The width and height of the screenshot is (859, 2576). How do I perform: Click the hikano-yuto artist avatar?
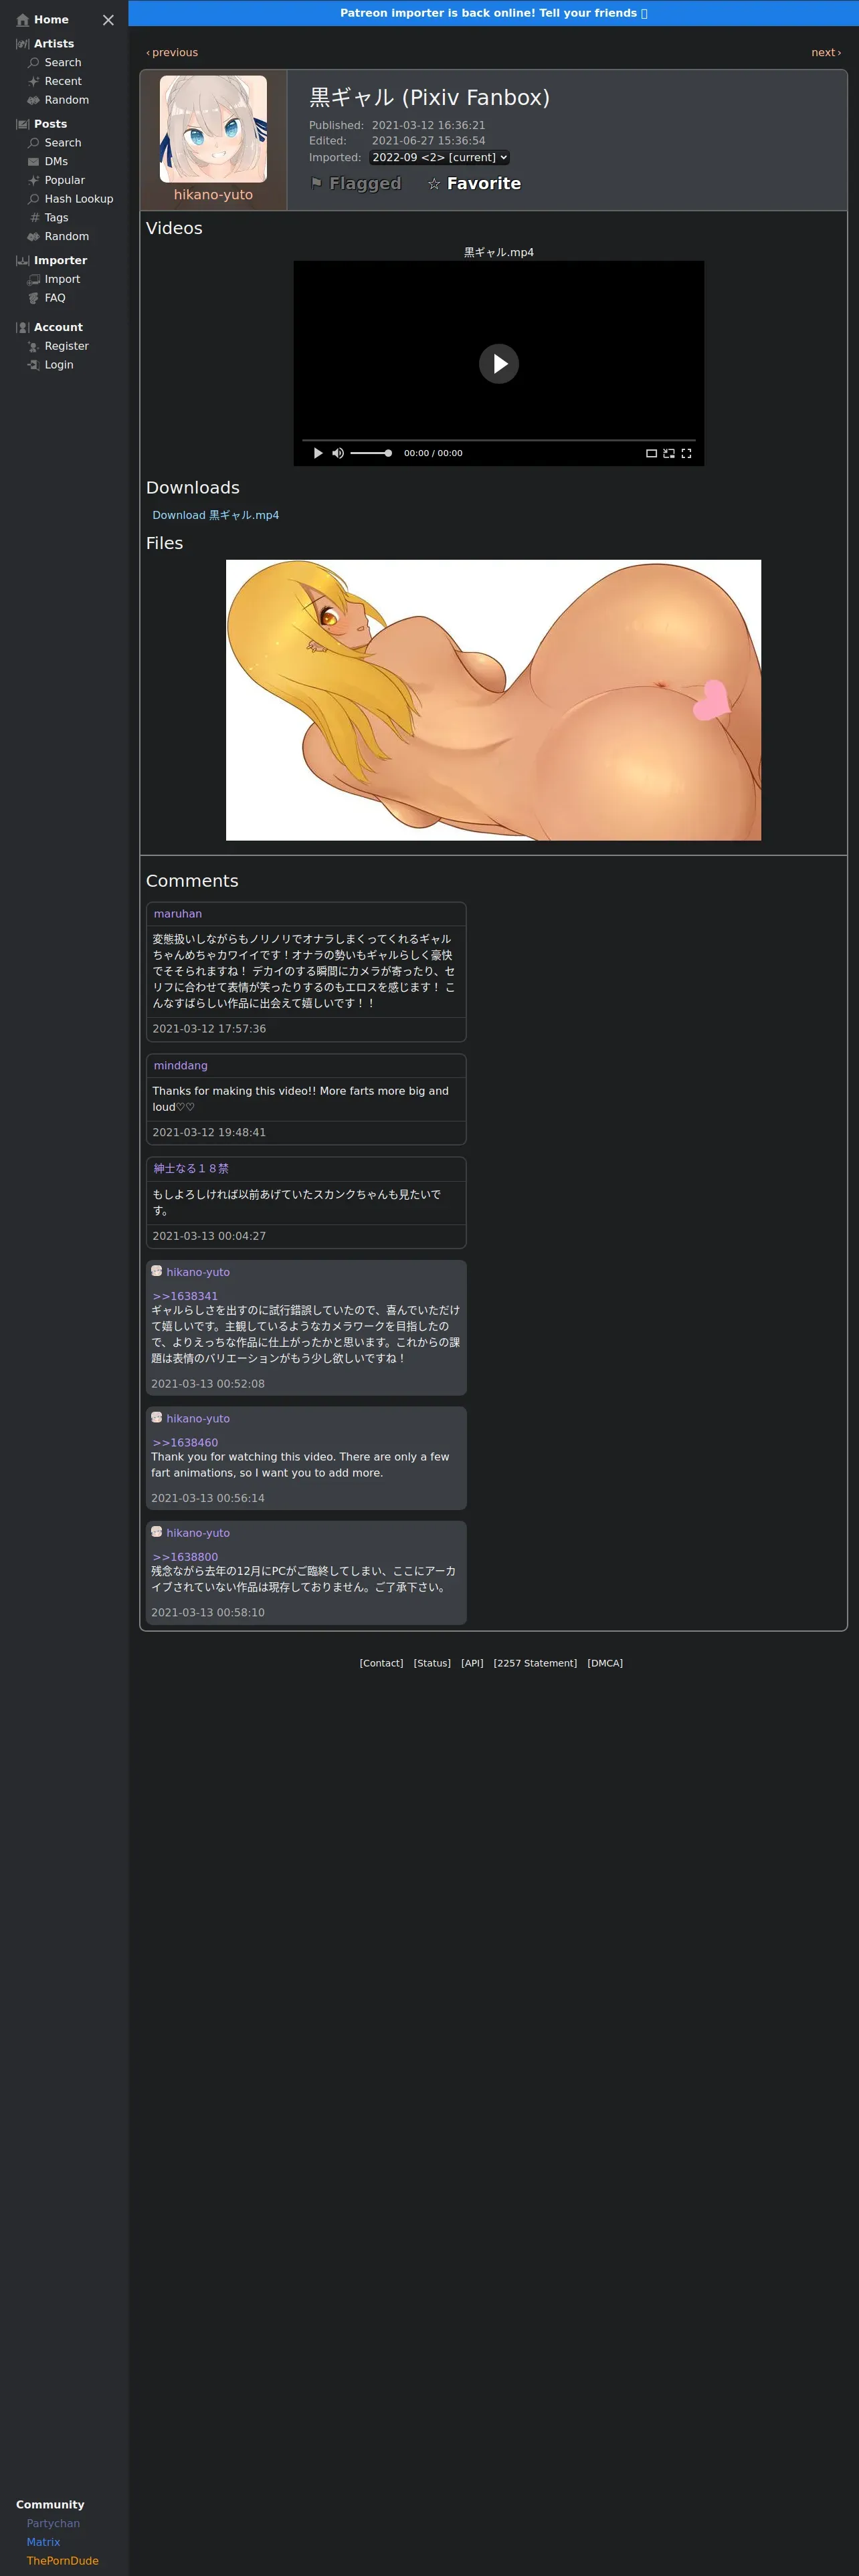213,129
